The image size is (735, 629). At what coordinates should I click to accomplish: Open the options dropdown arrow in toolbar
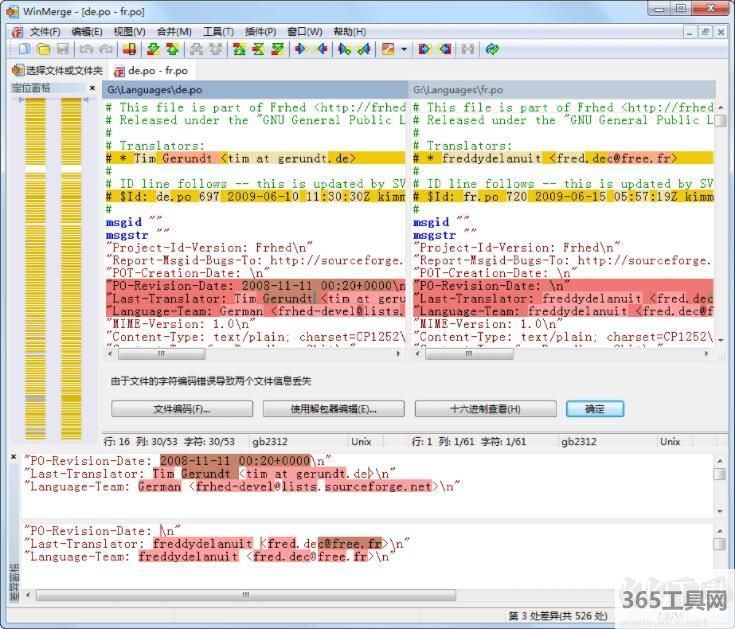tap(404, 49)
